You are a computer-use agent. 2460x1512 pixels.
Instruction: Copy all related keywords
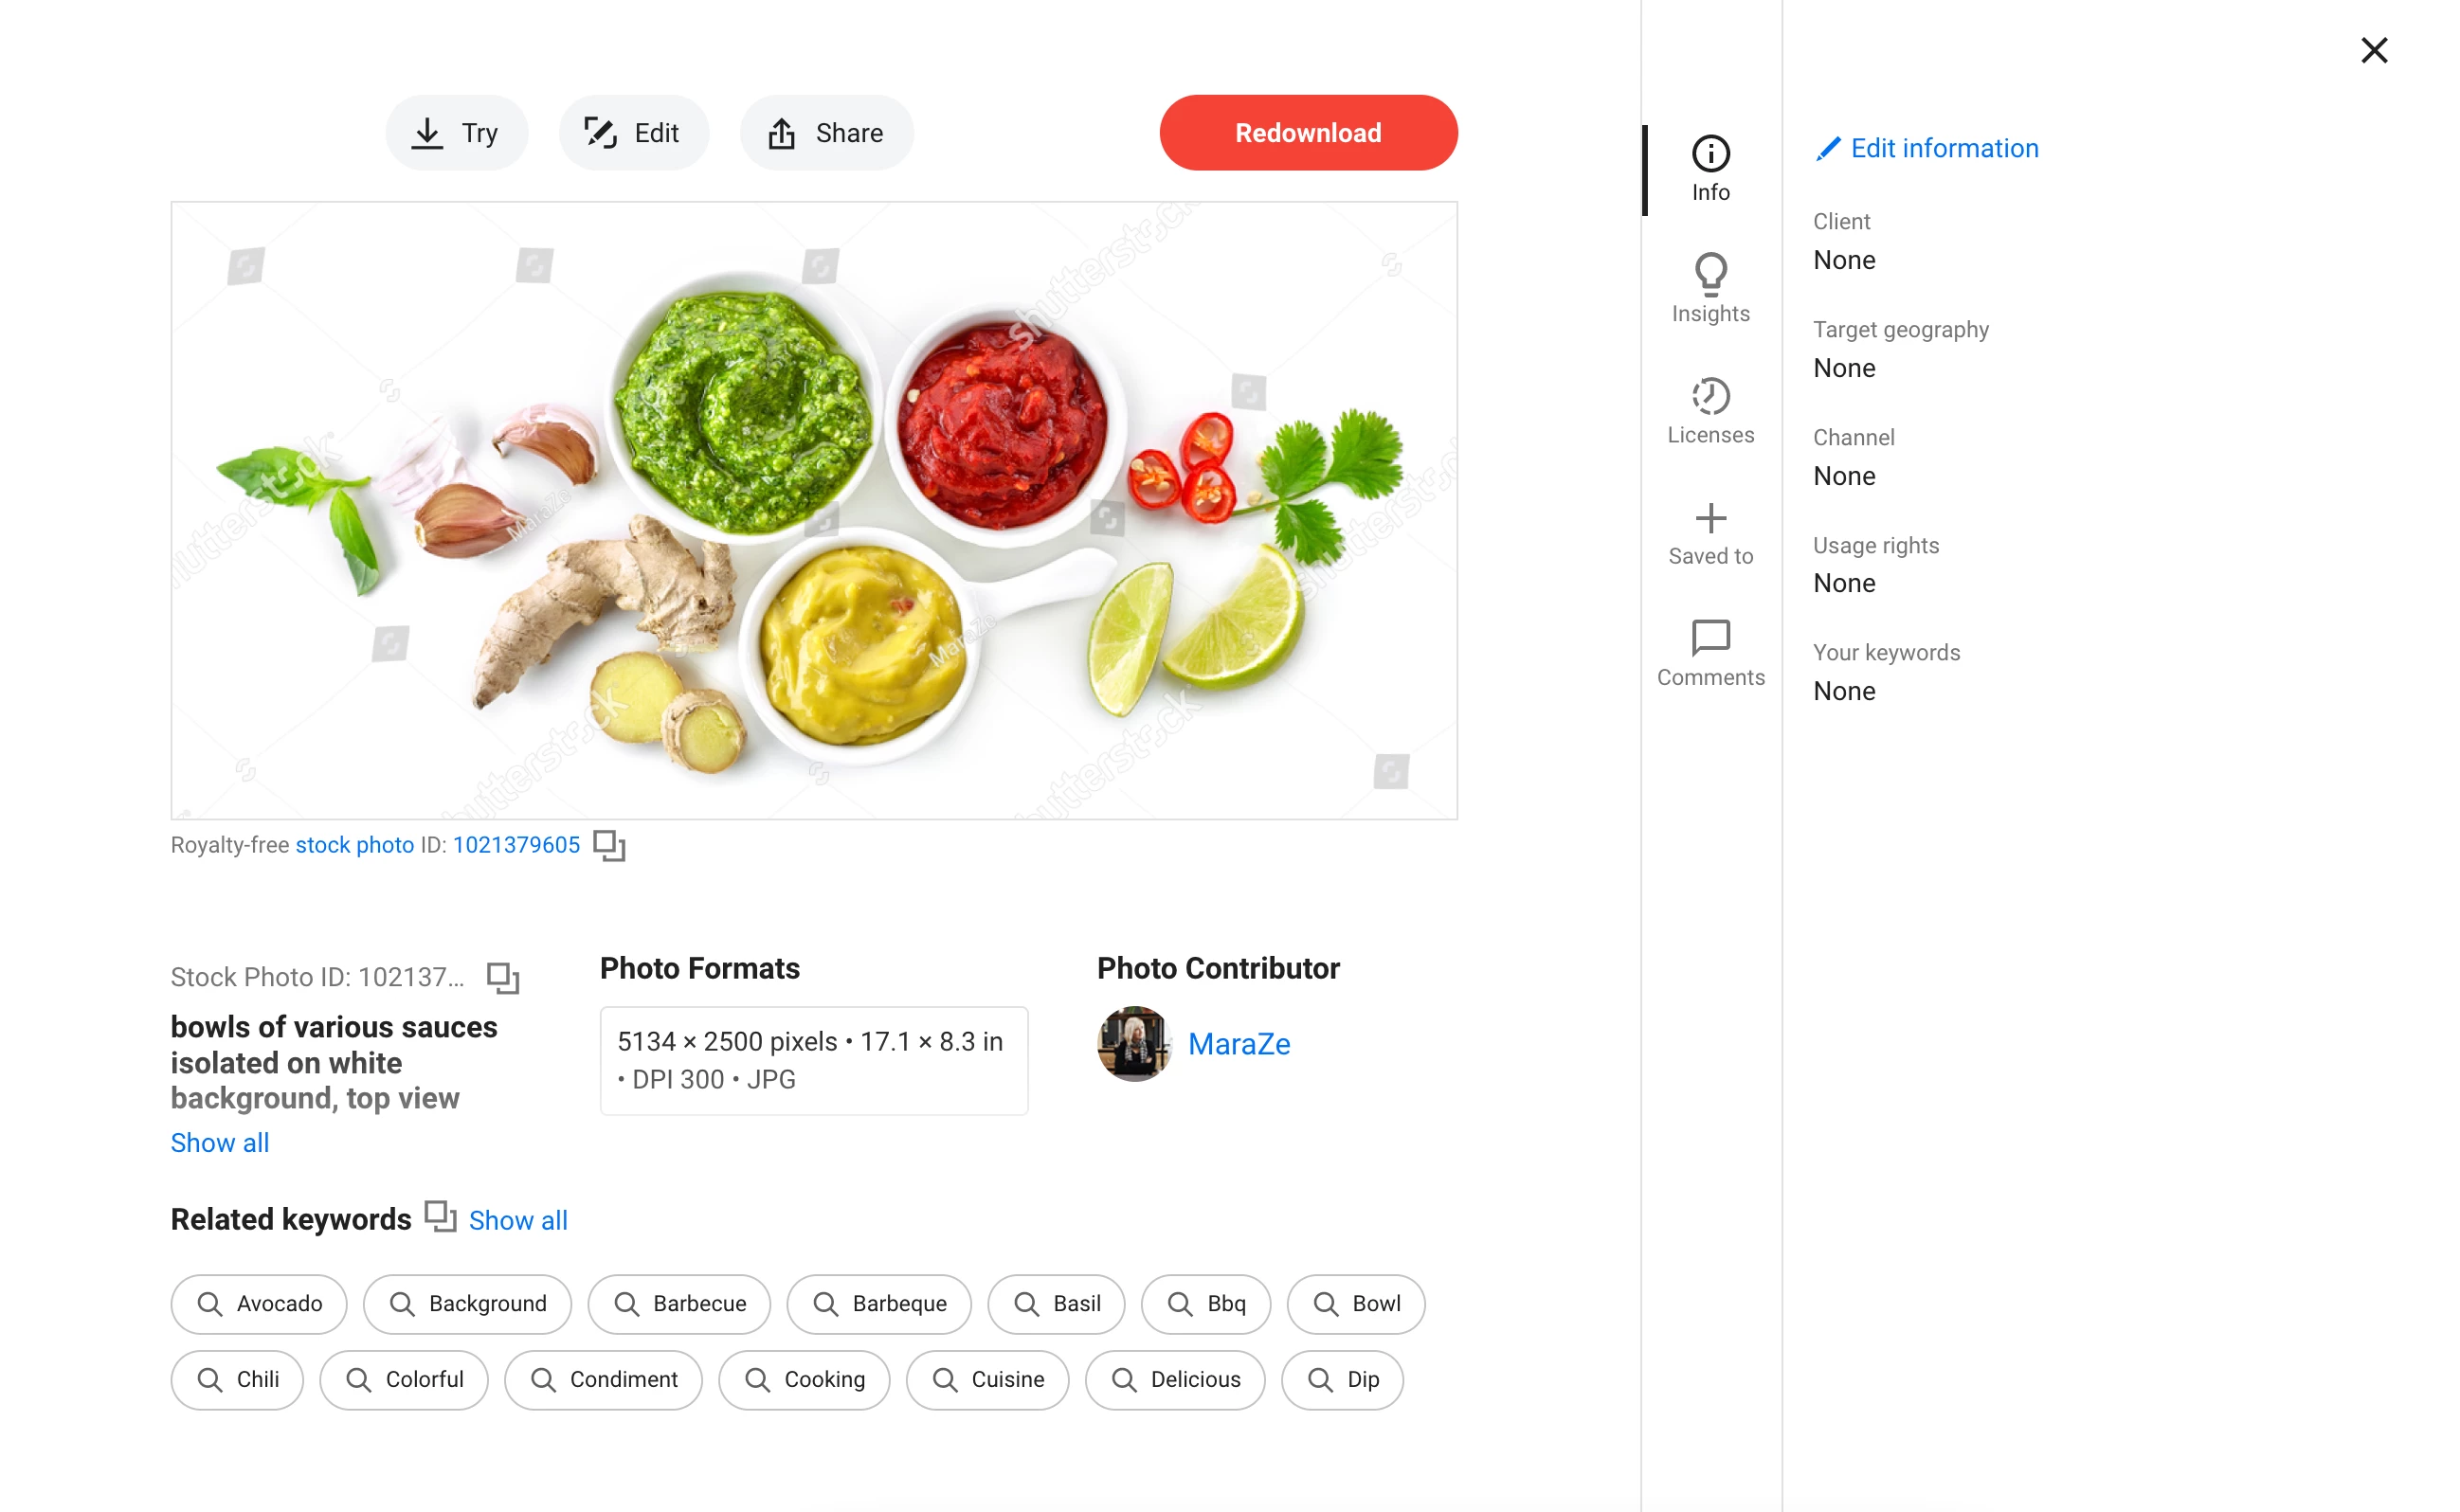(440, 1217)
